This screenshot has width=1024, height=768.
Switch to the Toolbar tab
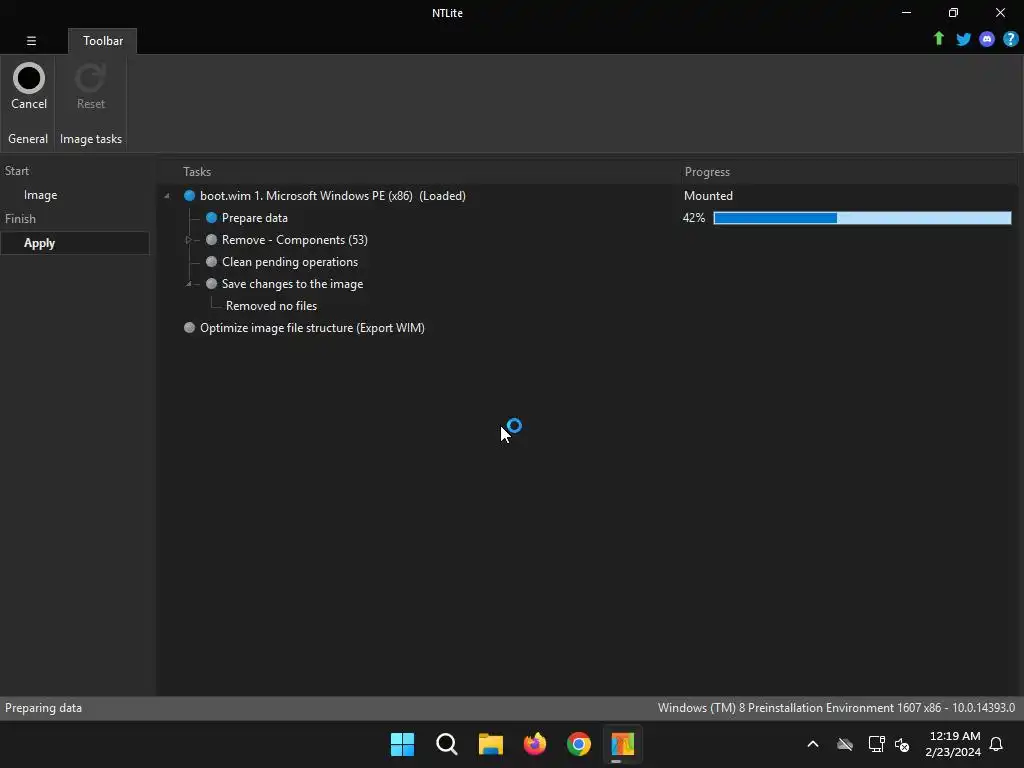tap(103, 40)
